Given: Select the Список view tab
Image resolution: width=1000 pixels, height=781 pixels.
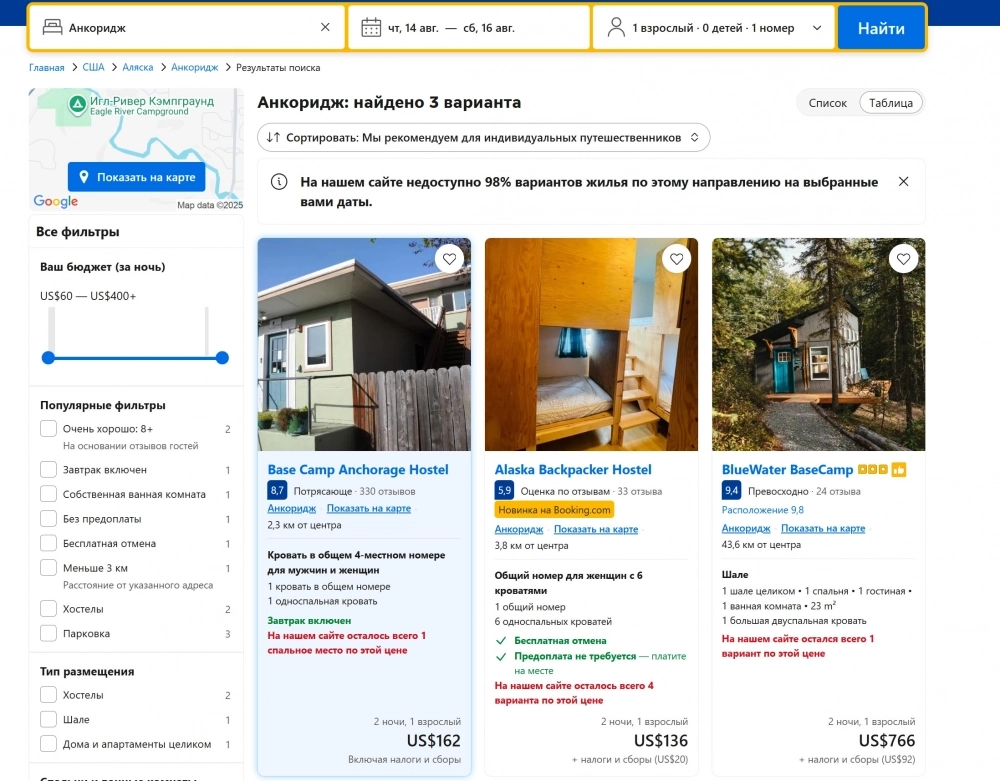Looking at the screenshot, I should pos(828,102).
